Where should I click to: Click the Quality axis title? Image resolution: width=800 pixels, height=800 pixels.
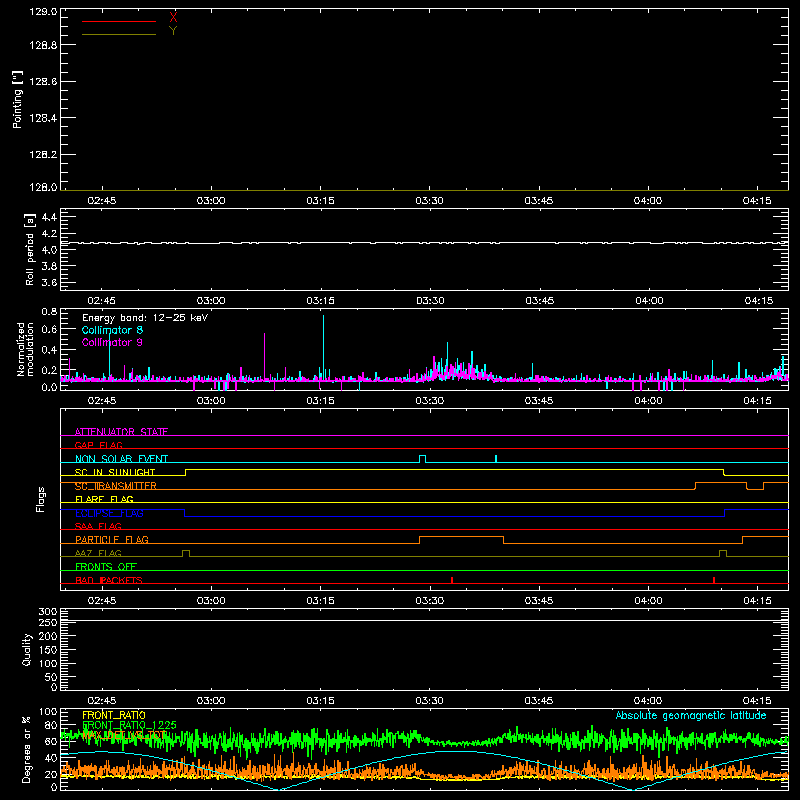point(27,649)
